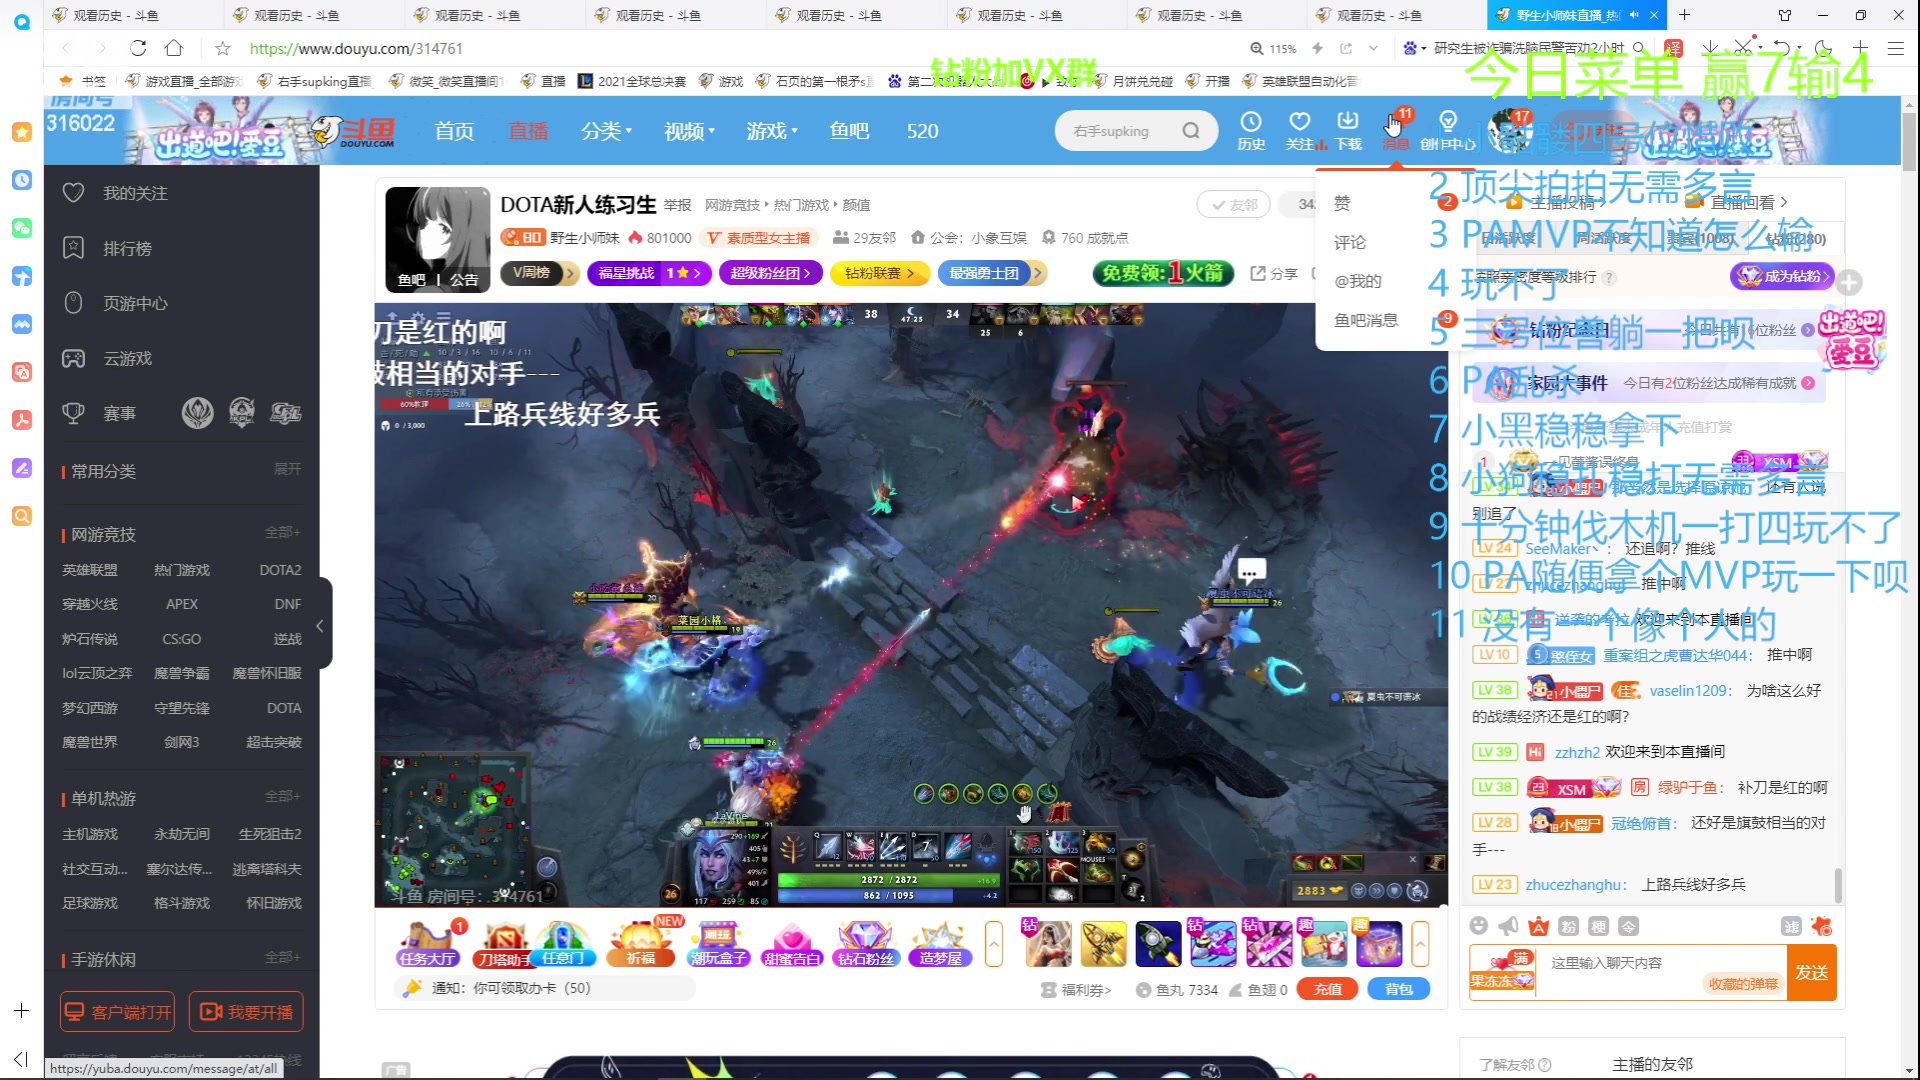Image resolution: width=1920 pixels, height=1080 pixels.
Task: Click the 免费领:1火箭 free rocket banner
Action: click(x=1163, y=273)
